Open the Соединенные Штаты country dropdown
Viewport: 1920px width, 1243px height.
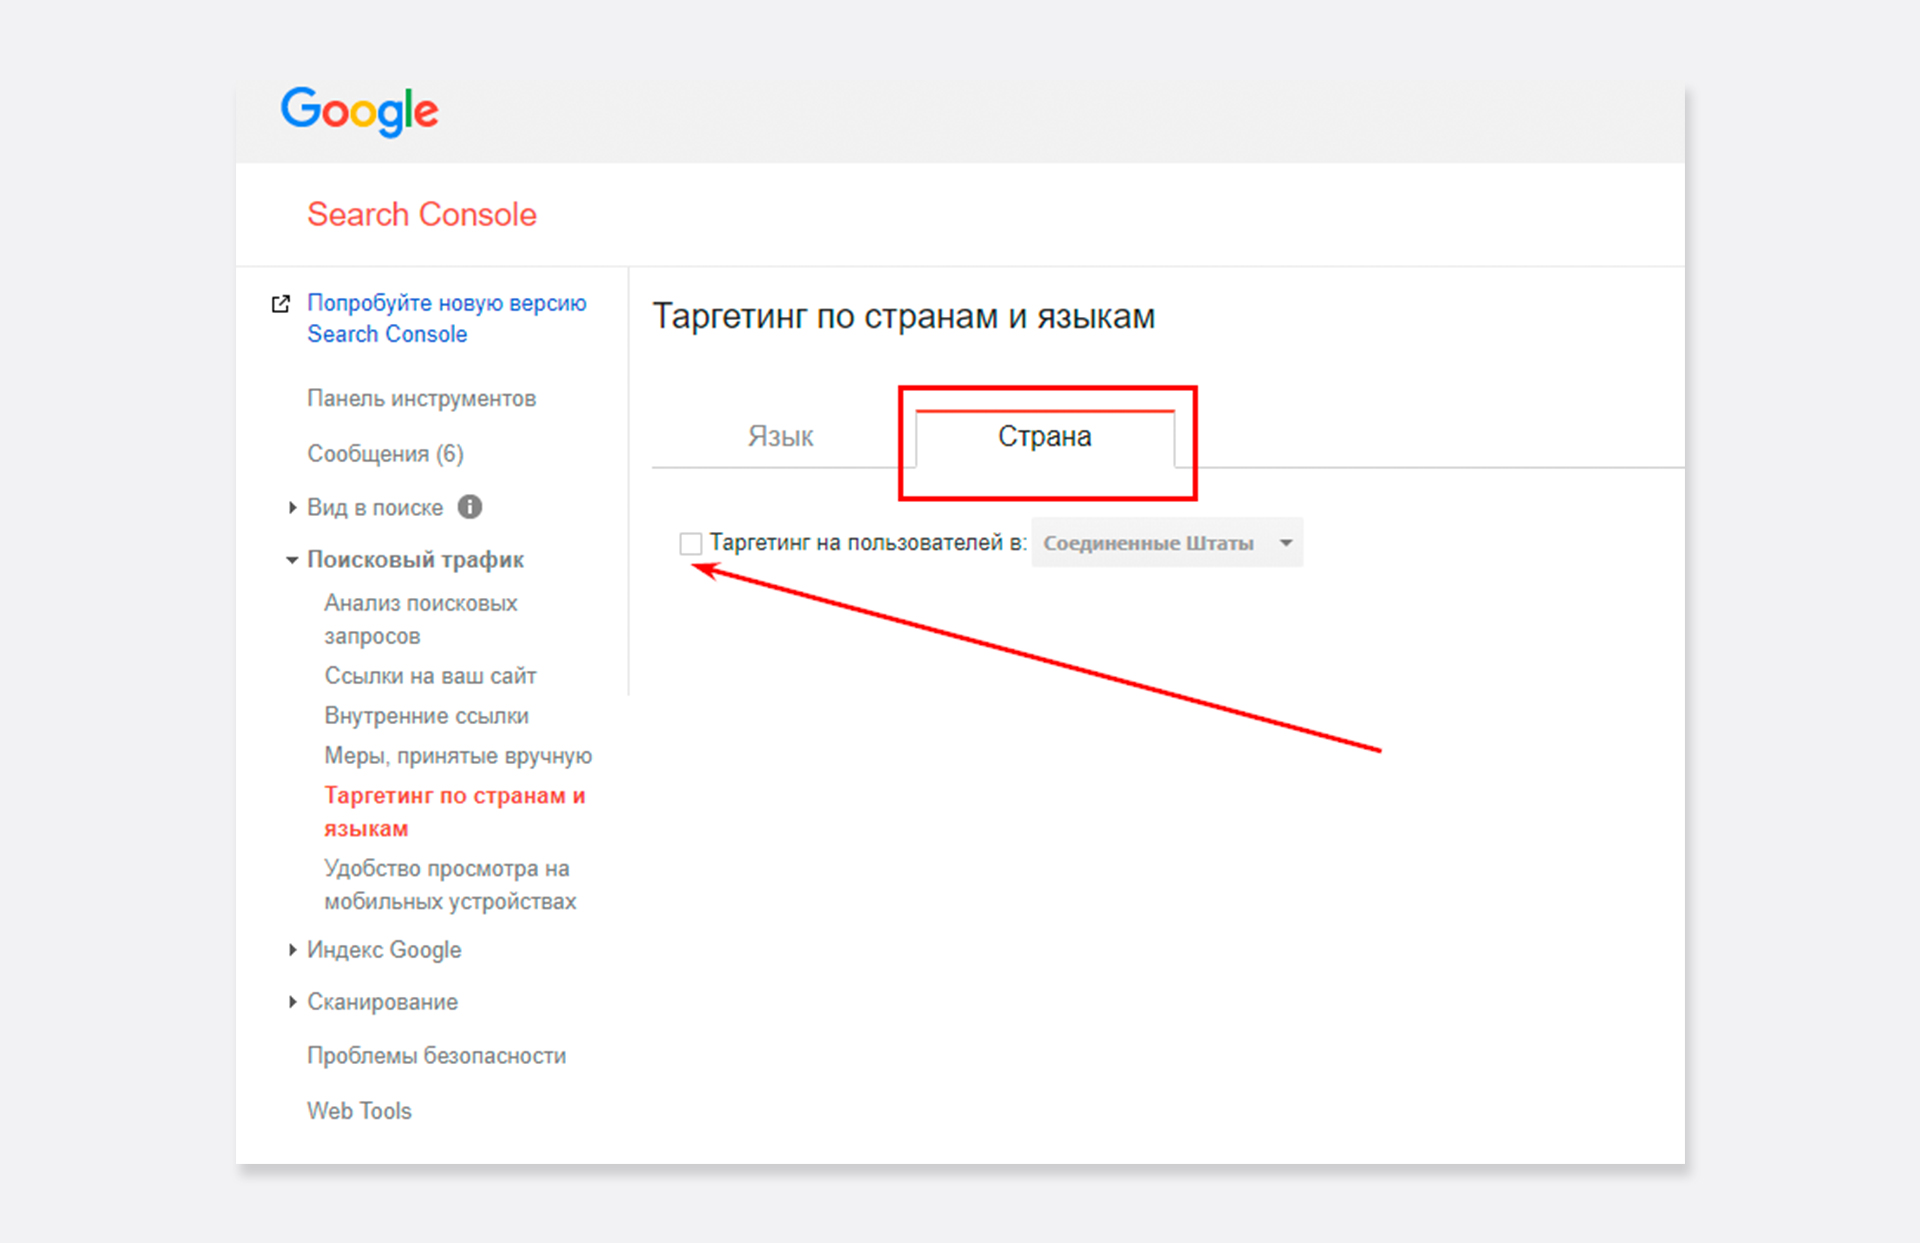1166,543
